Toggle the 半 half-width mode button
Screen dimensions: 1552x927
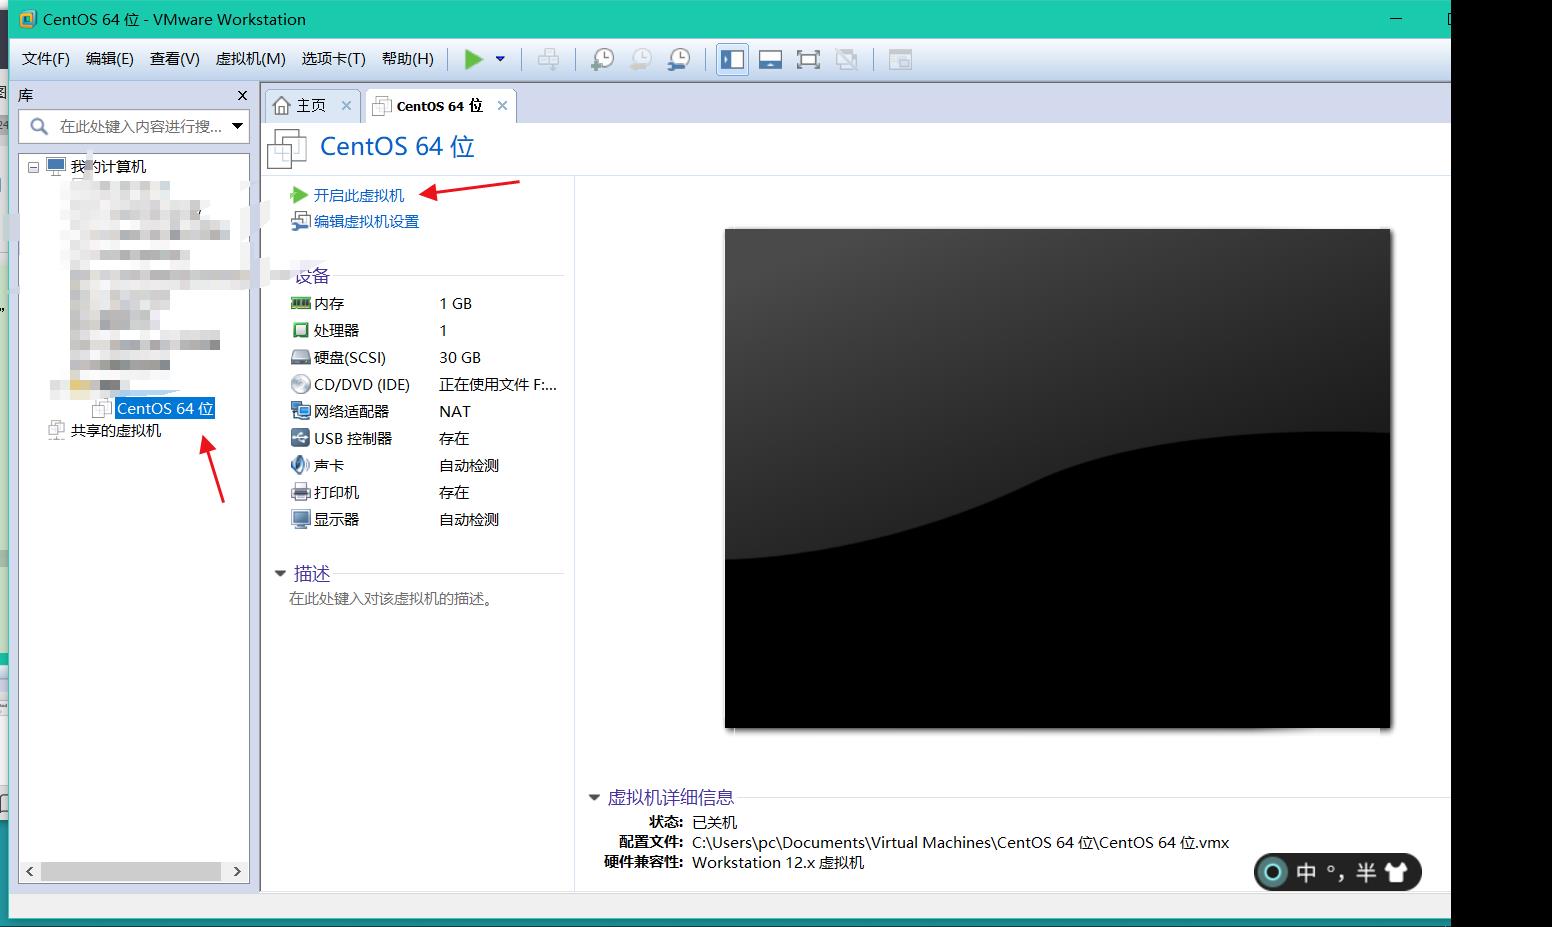coord(1366,873)
